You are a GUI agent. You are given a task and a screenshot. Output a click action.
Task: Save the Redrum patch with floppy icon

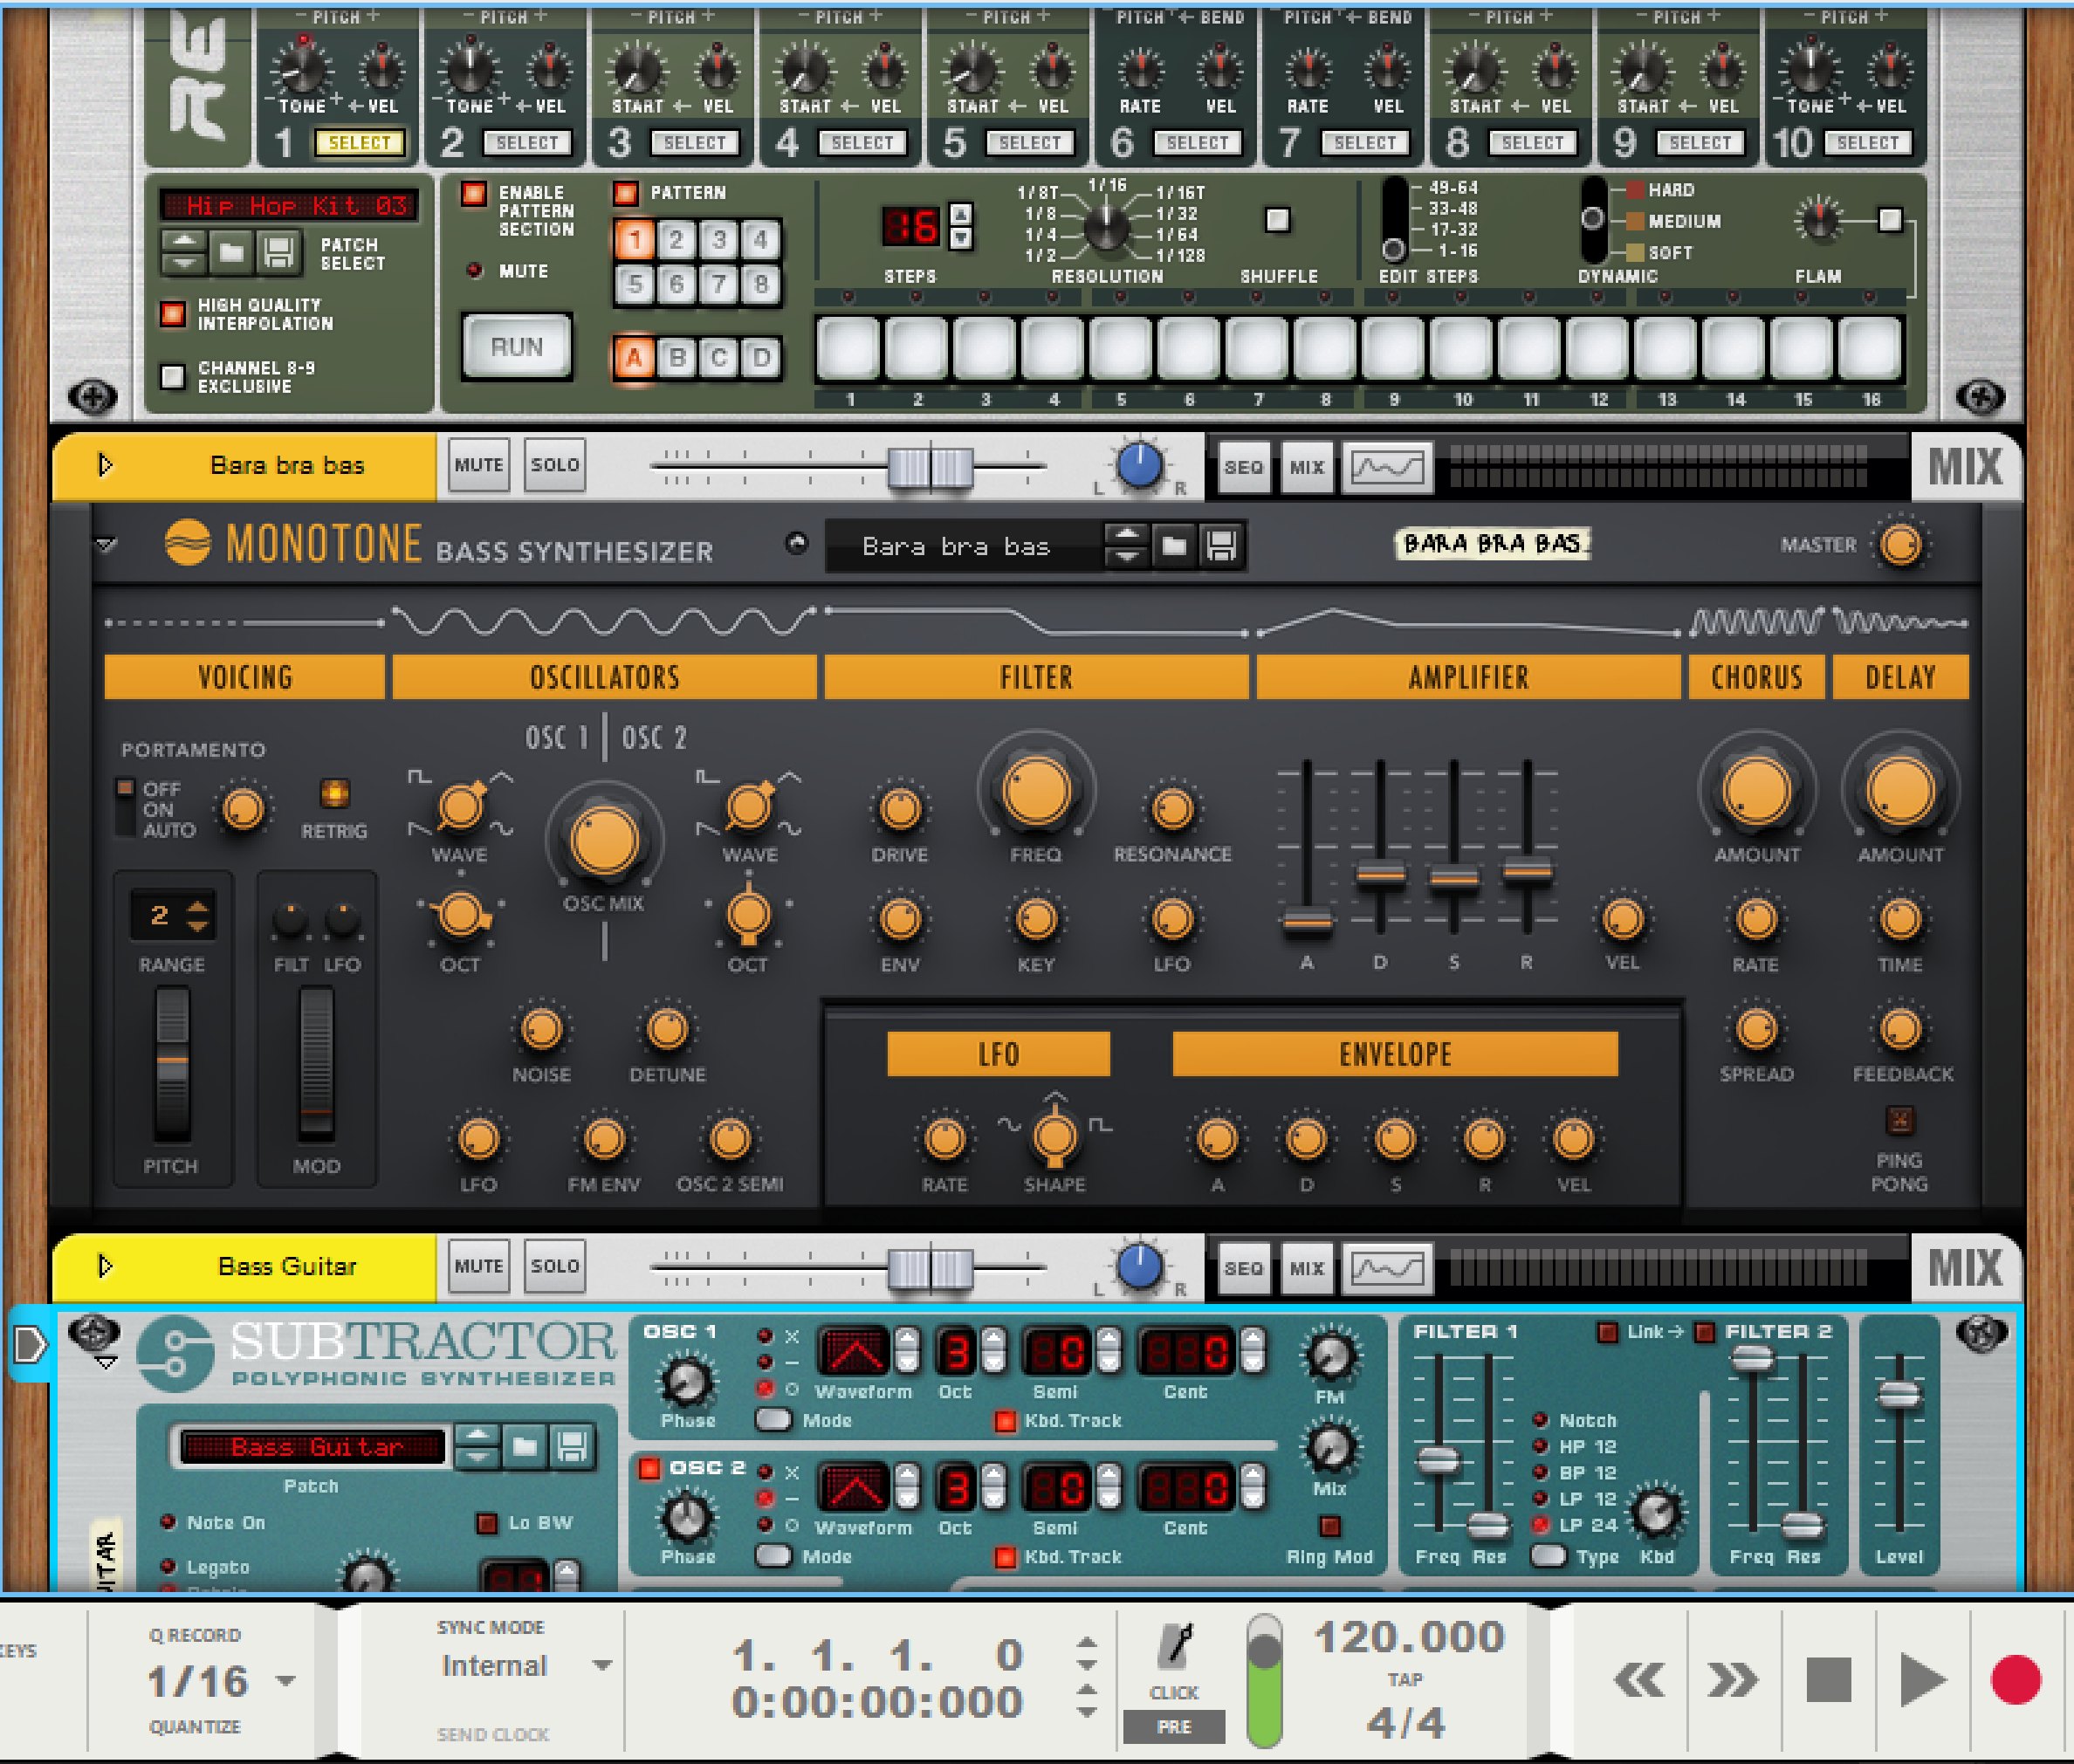click(279, 252)
